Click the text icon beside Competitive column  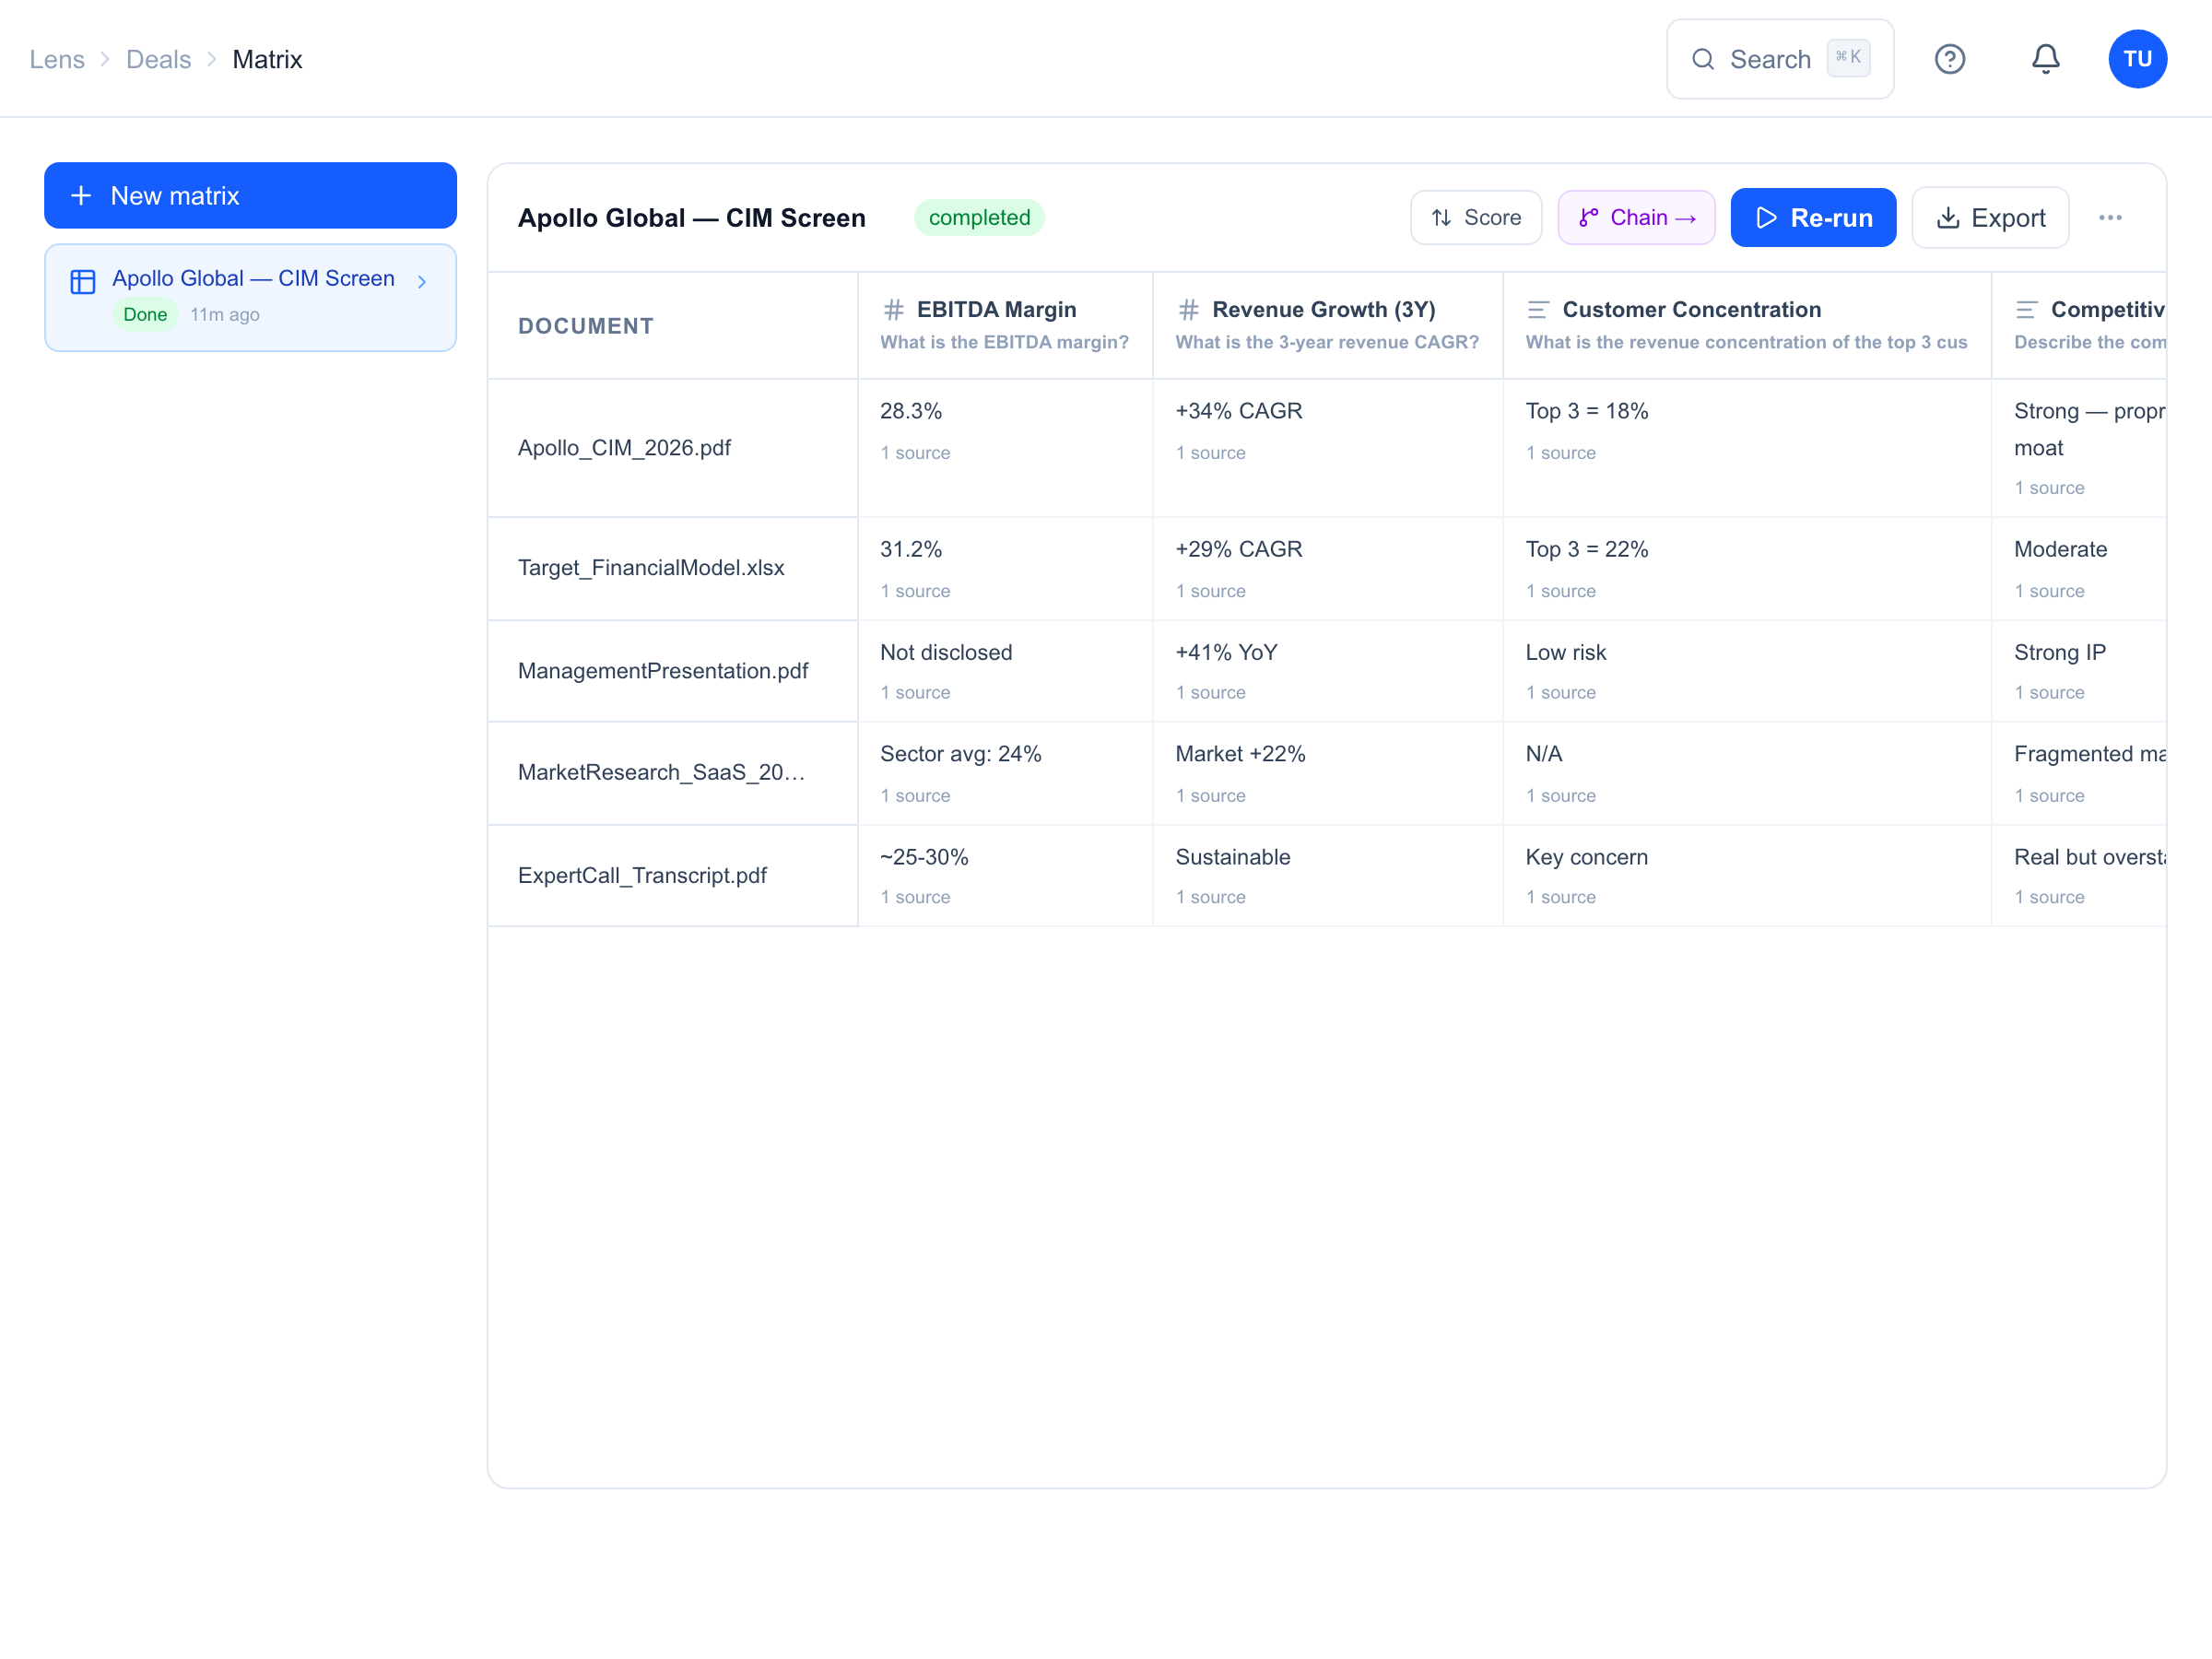coord(2026,309)
